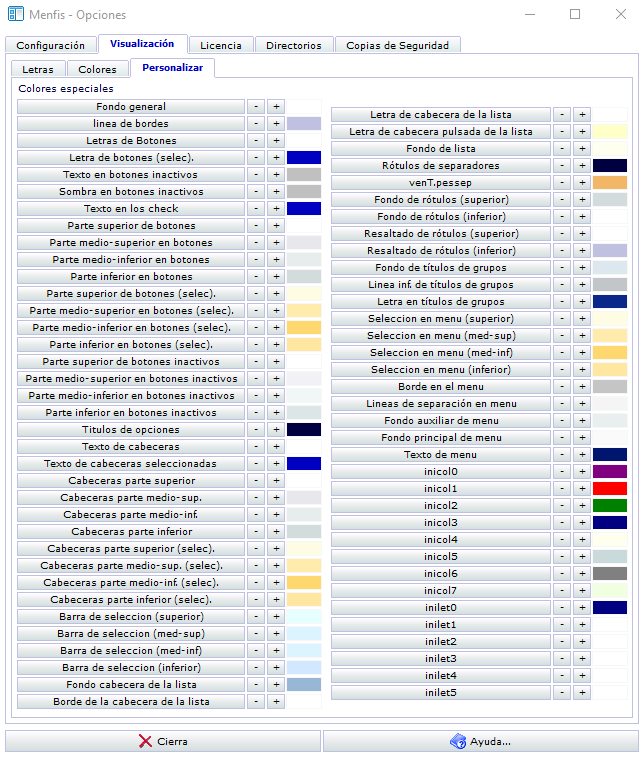Click plus for Lineas de separación en menu
Screen dimensions: 644x757
coord(582,404)
